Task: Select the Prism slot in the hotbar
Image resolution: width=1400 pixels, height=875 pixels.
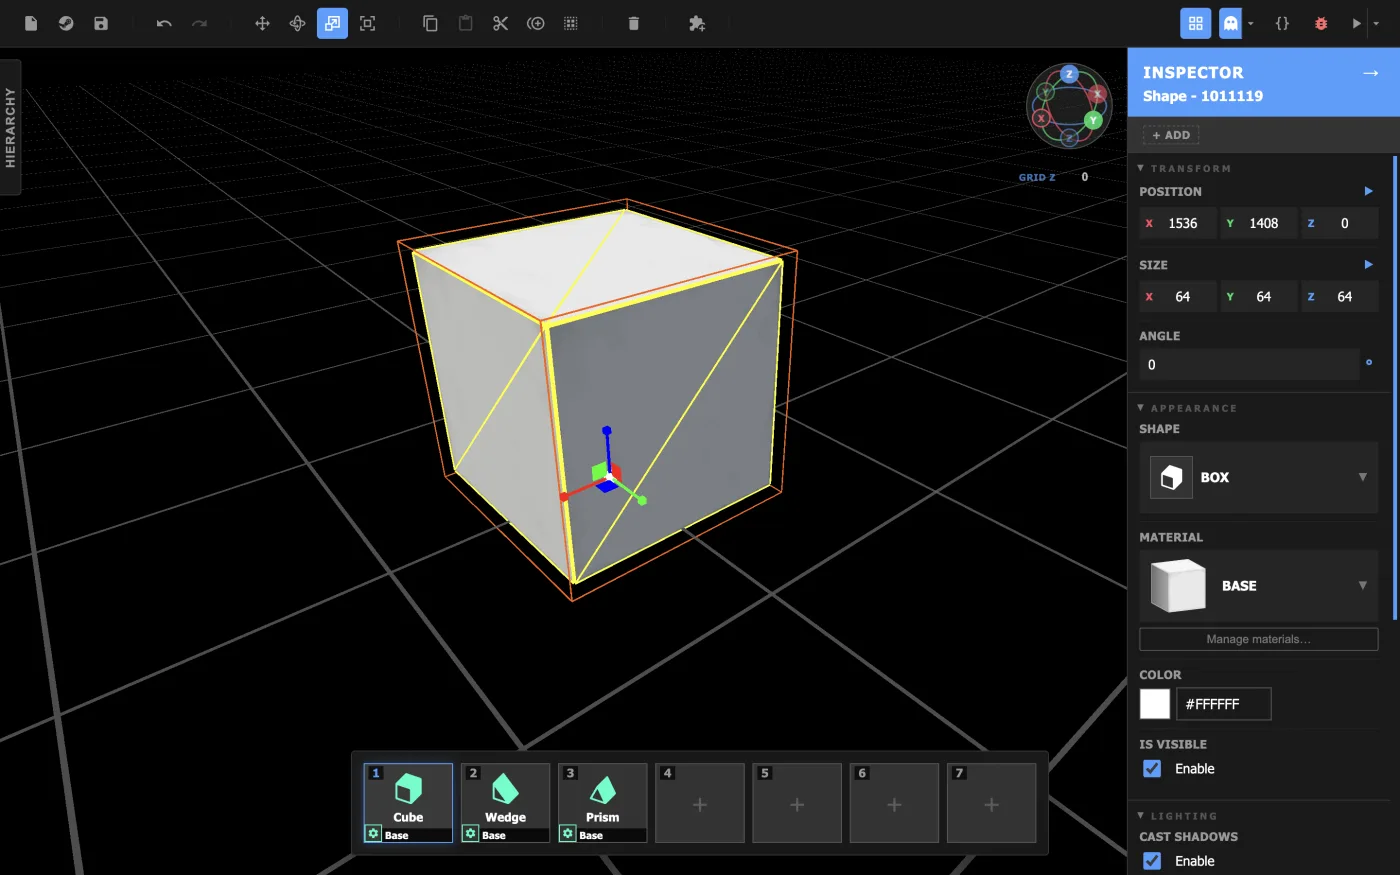Action: click(602, 803)
